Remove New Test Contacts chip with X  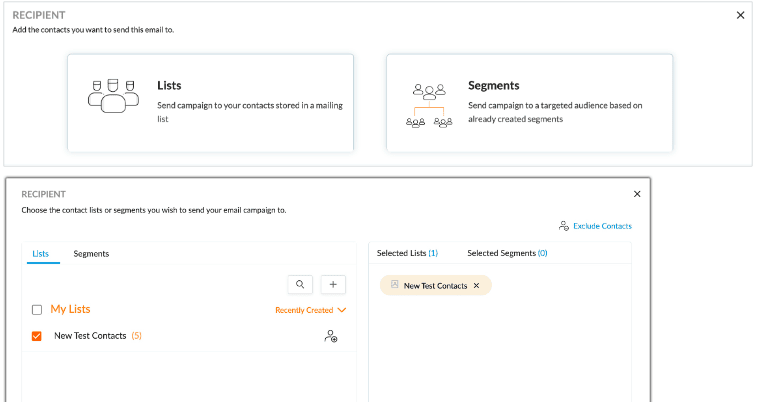pyautogui.click(x=476, y=286)
